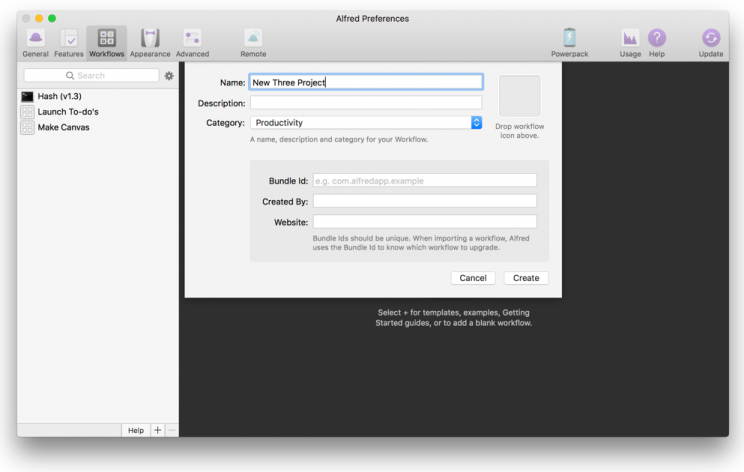Click the workflow icon drop well
This screenshot has width=744, height=472.
(x=520, y=96)
